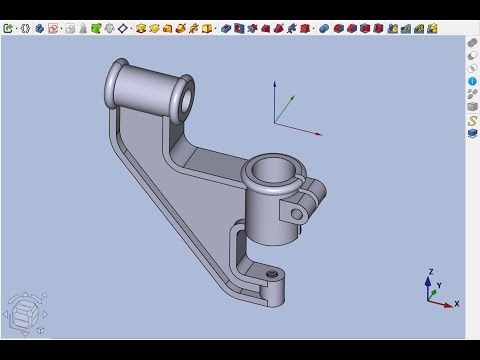Click the red Subtractive Primitive box icon
This screenshot has width=480, height=360.
click(305, 29)
